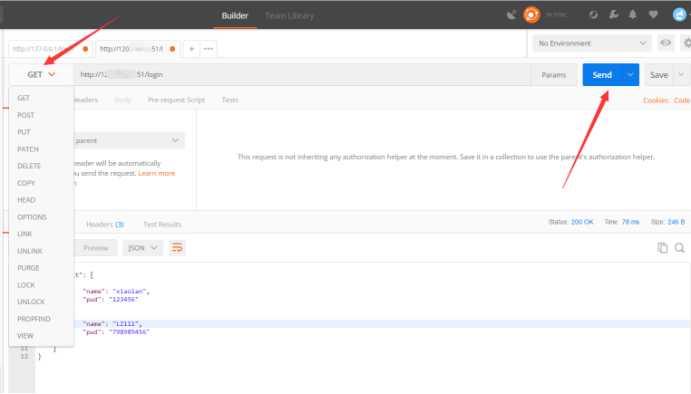The width and height of the screenshot is (691, 394).
Task: Click the environment quick look eye icon
Action: pos(665,43)
